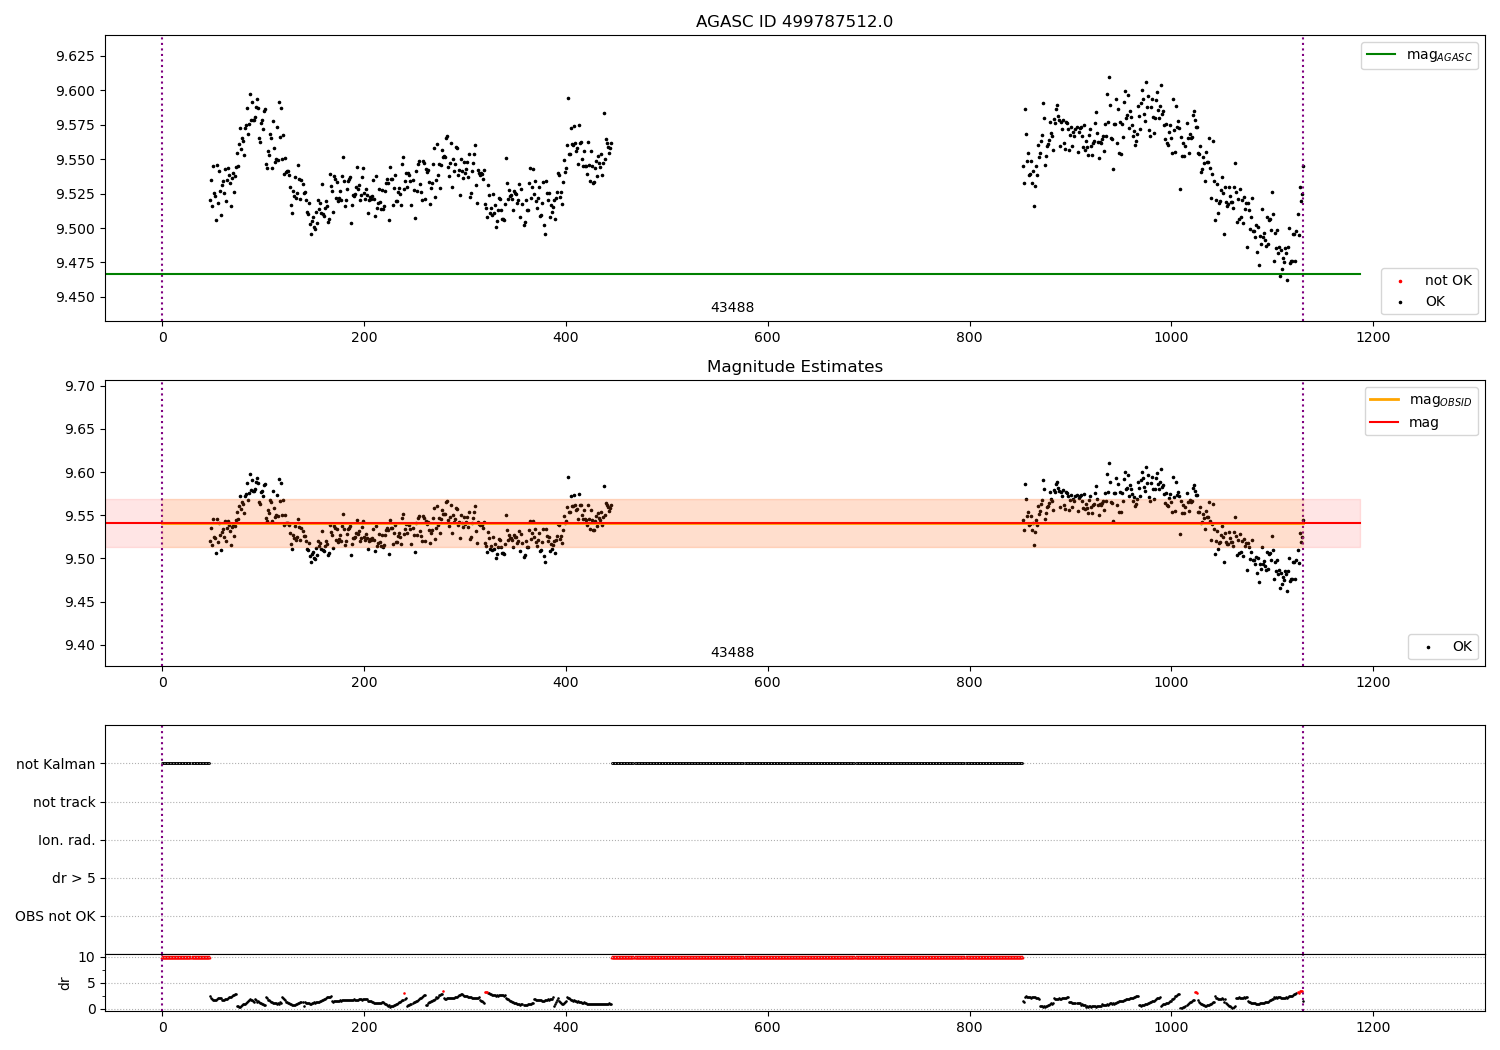
Task: Click the green mag AGASC legend entry
Action: click(x=1419, y=55)
